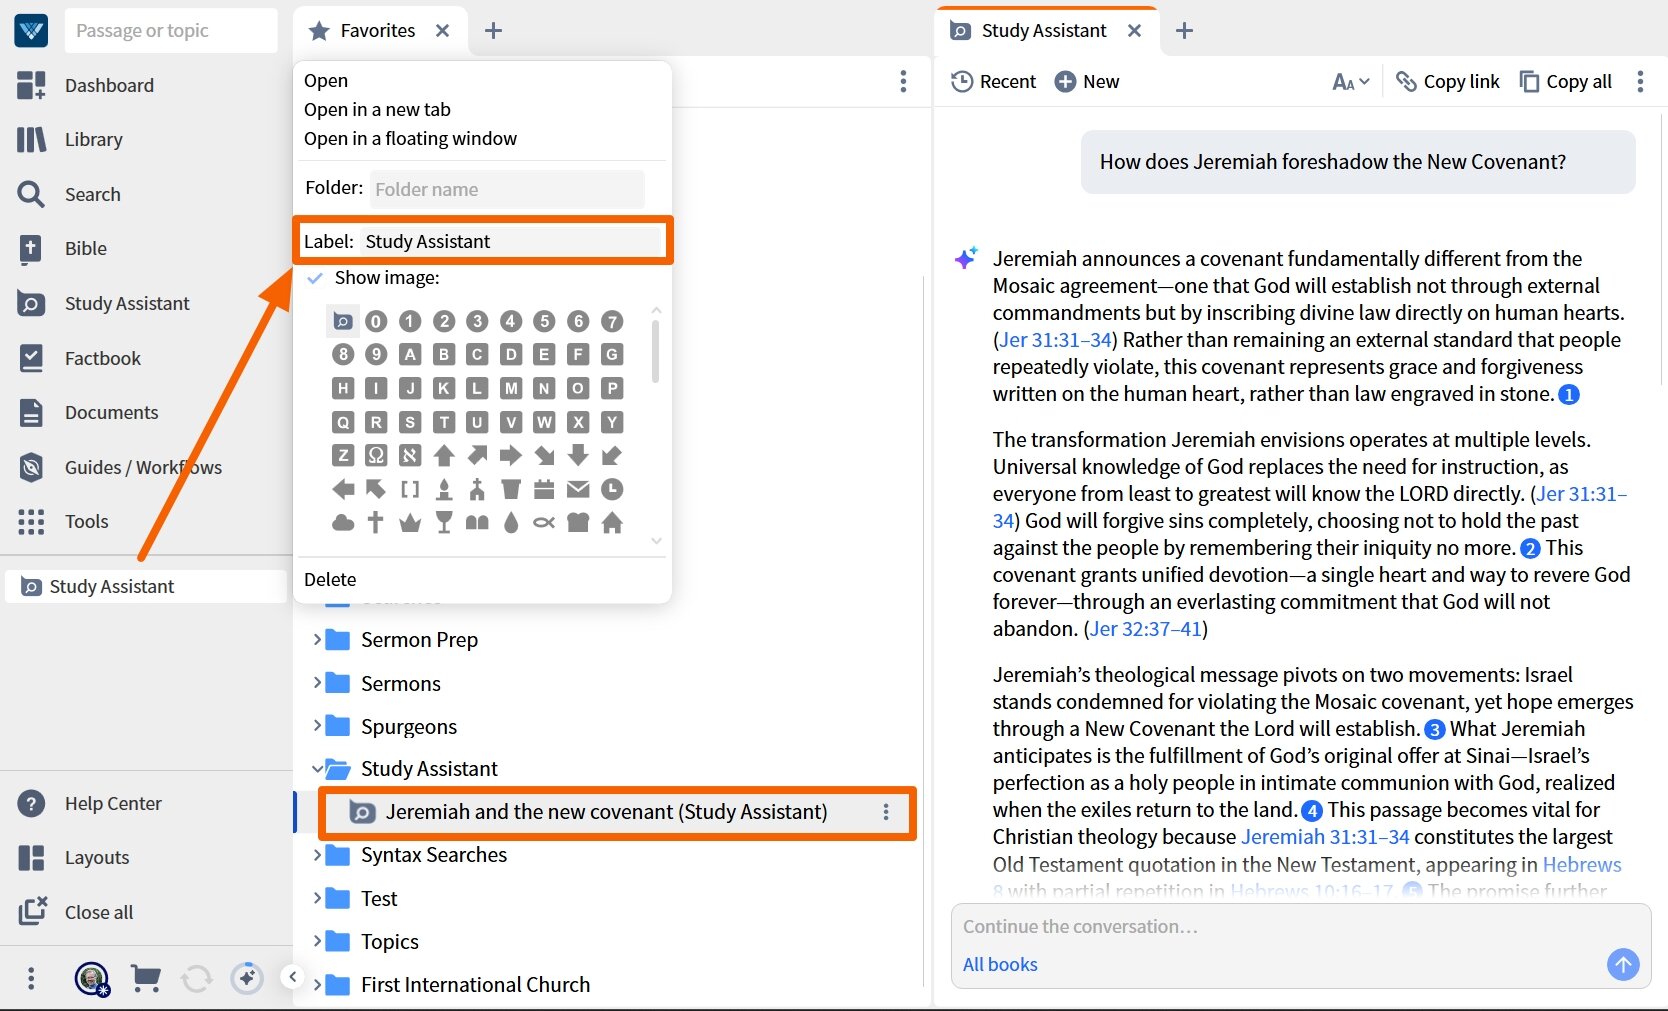Viewport: 1668px width, 1011px height.
Task: Add a new tab beside Study Assistant
Action: pyautogui.click(x=1184, y=30)
